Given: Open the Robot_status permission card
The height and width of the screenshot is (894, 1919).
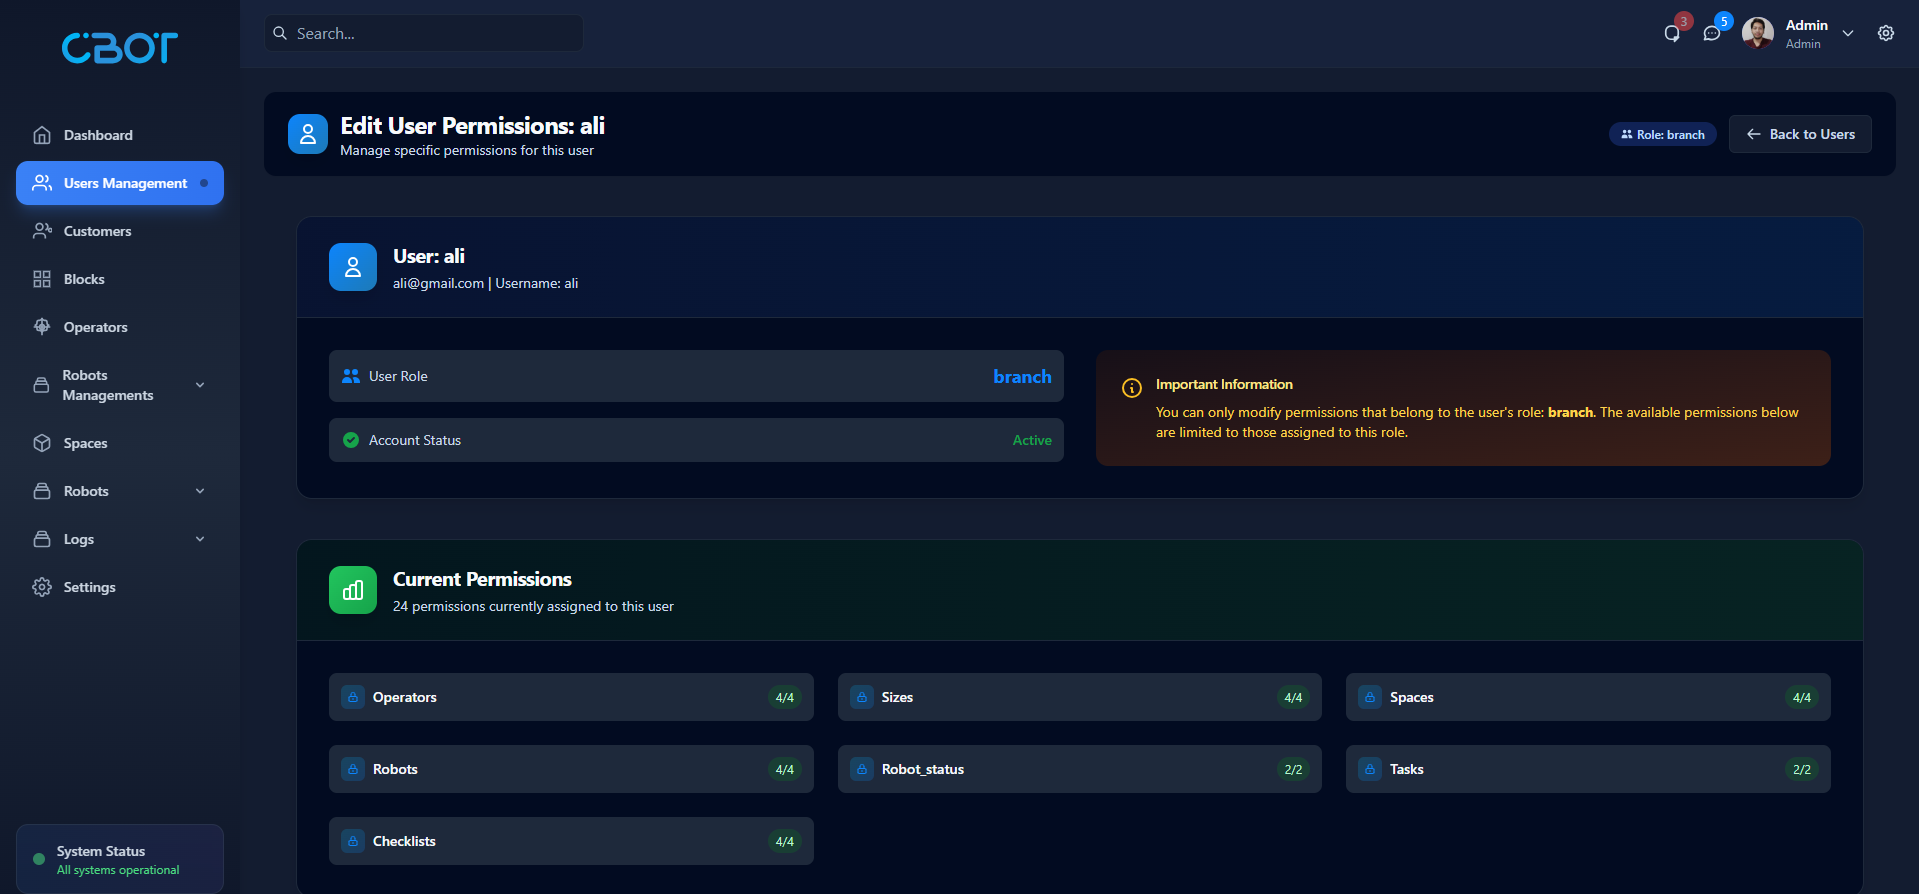Looking at the screenshot, I should coord(1080,769).
